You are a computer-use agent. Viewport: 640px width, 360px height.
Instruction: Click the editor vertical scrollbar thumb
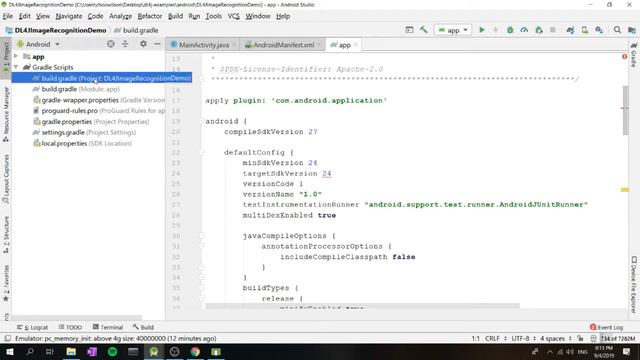click(625, 111)
